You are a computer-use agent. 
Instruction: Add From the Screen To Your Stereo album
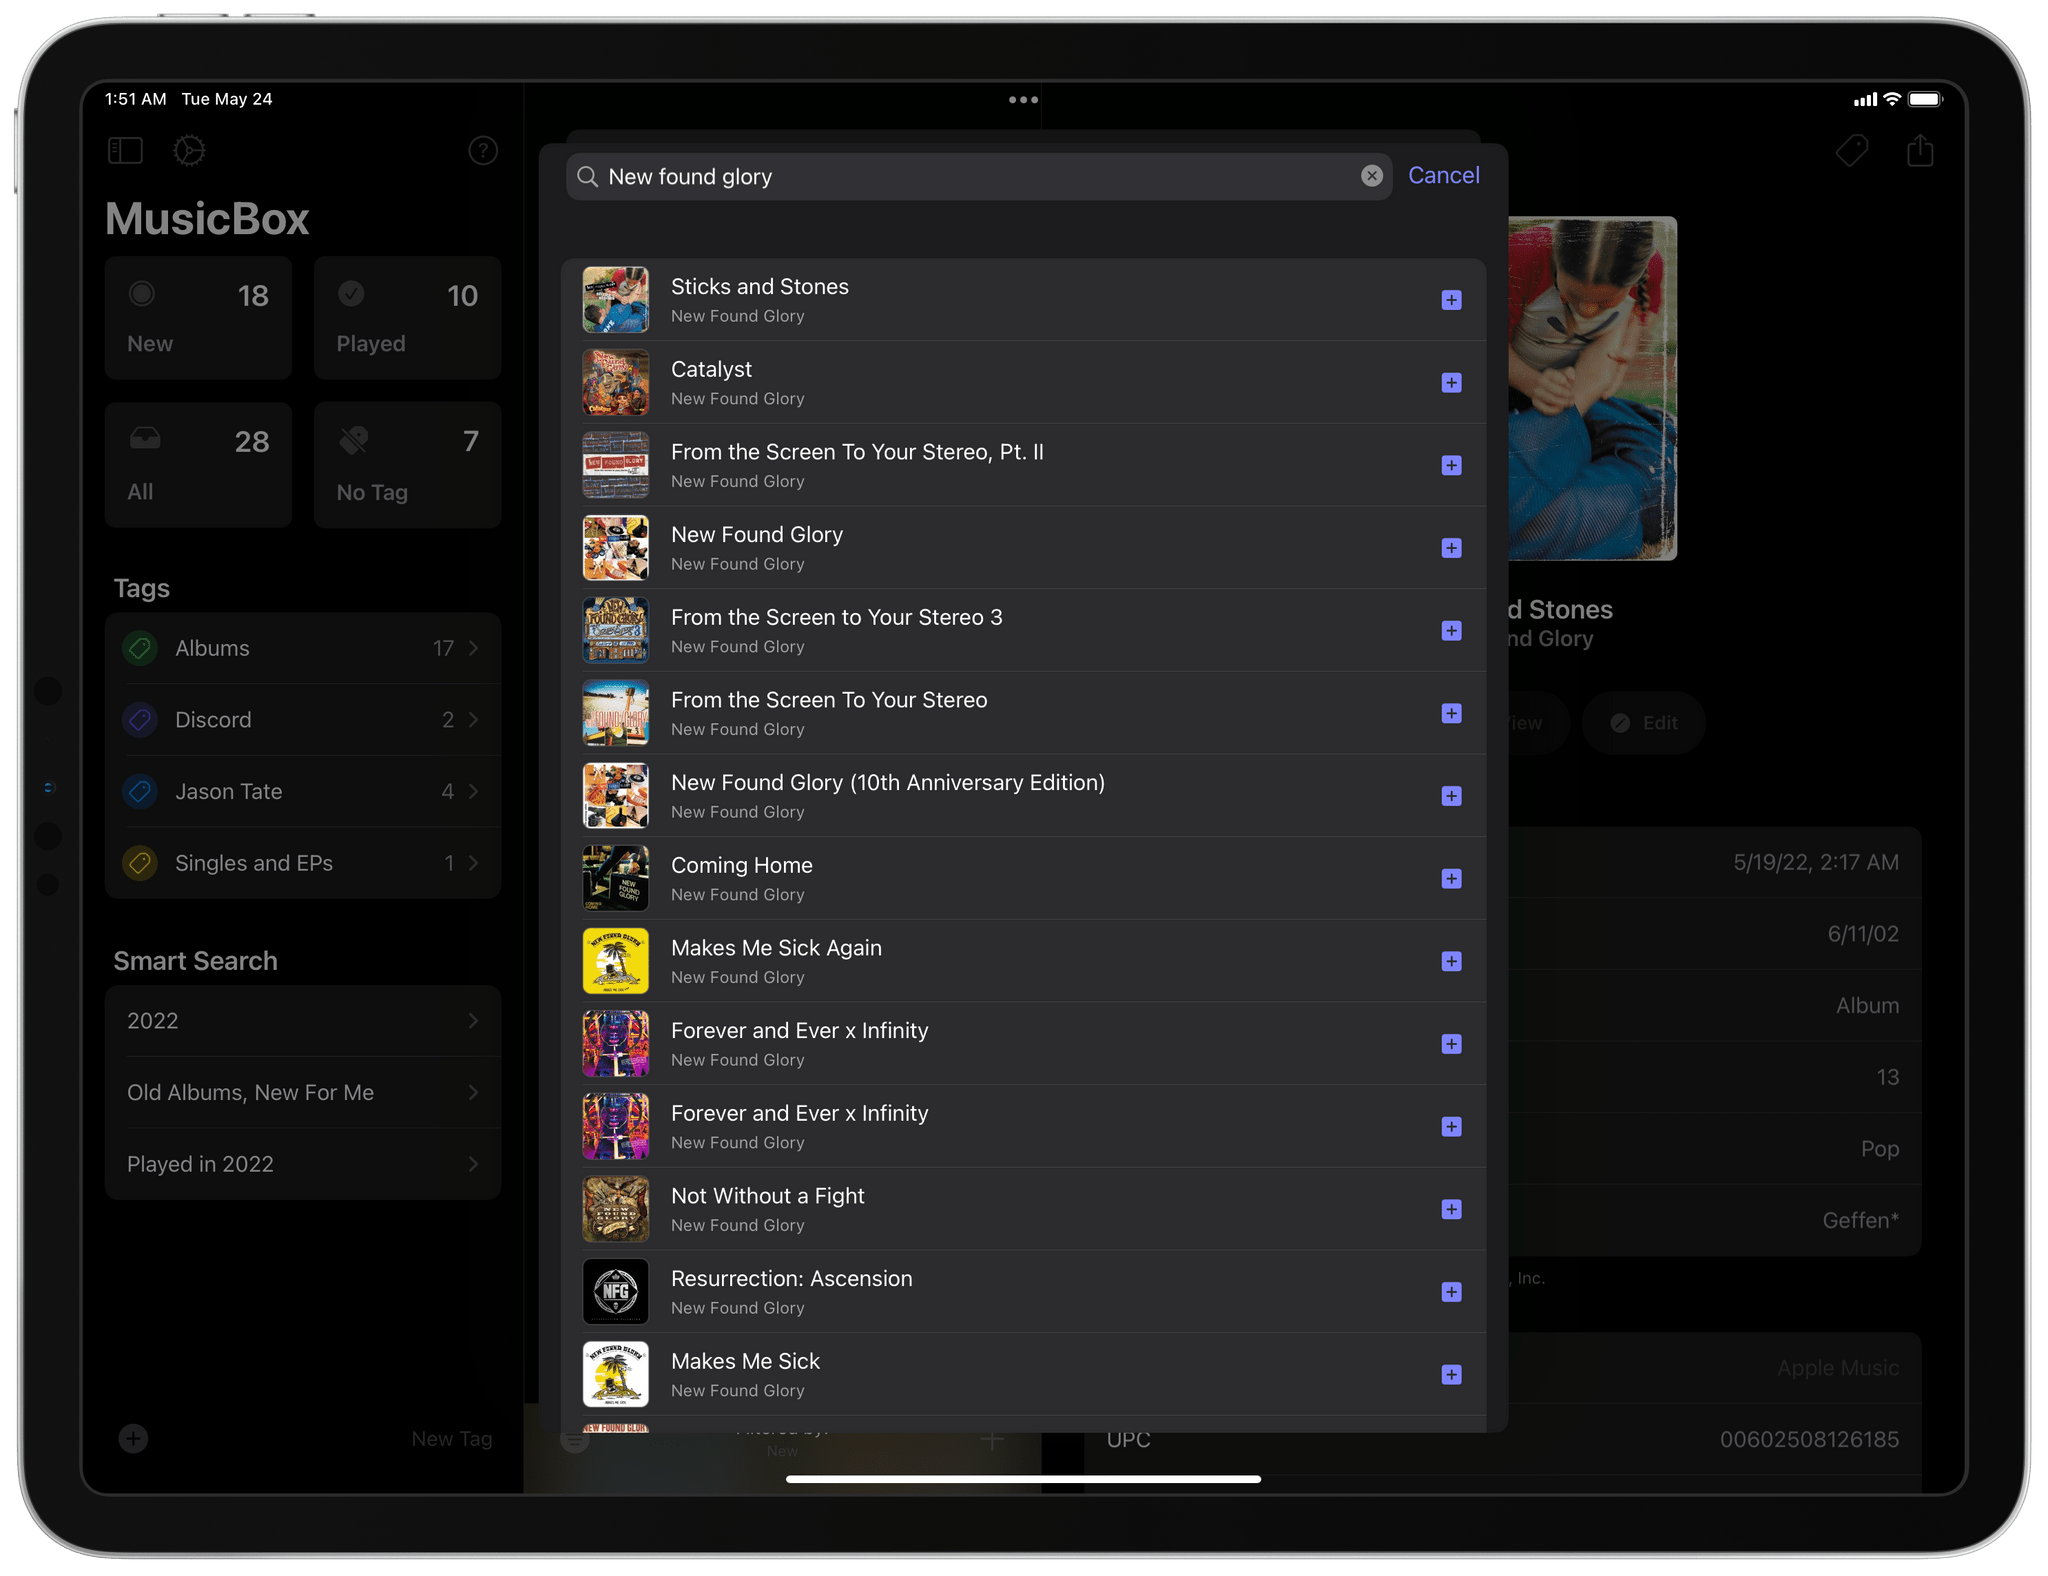pos(1451,714)
